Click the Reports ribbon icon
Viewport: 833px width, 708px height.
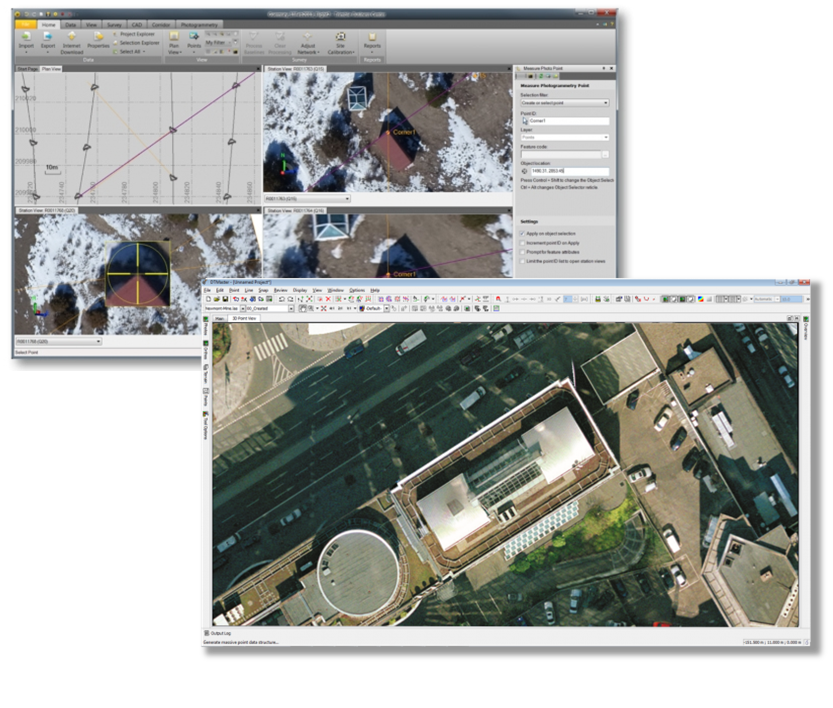pyautogui.click(x=372, y=37)
